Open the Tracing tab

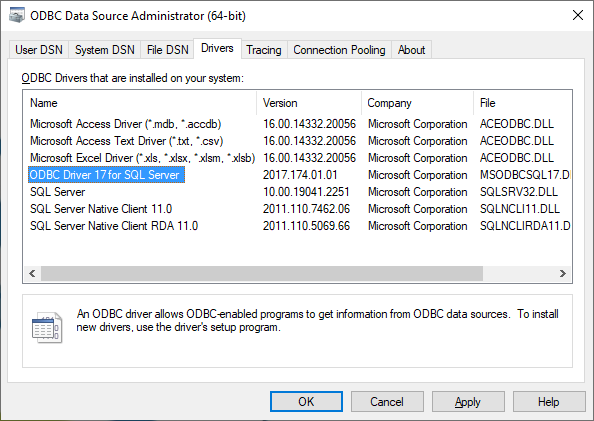coord(264,50)
